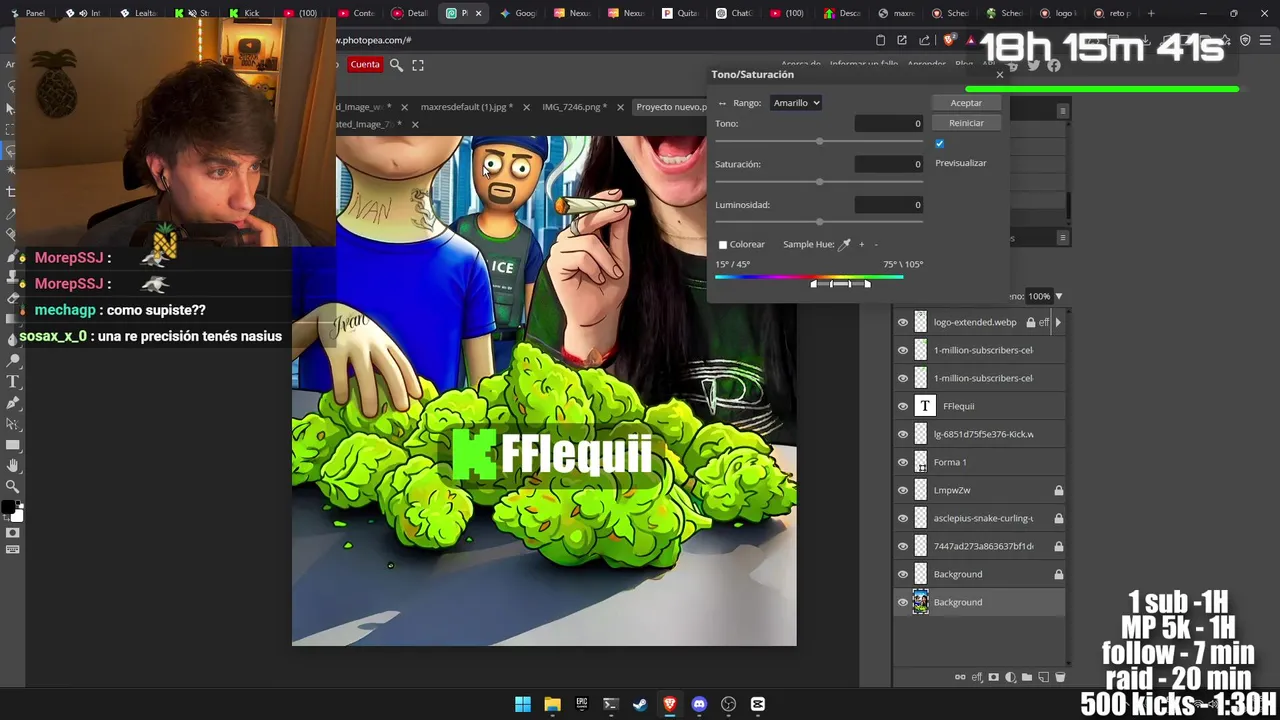The width and height of the screenshot is (1280, 720).
Task: Toggle the Previsualizar checkbox
Action: (x=939, y=144)
